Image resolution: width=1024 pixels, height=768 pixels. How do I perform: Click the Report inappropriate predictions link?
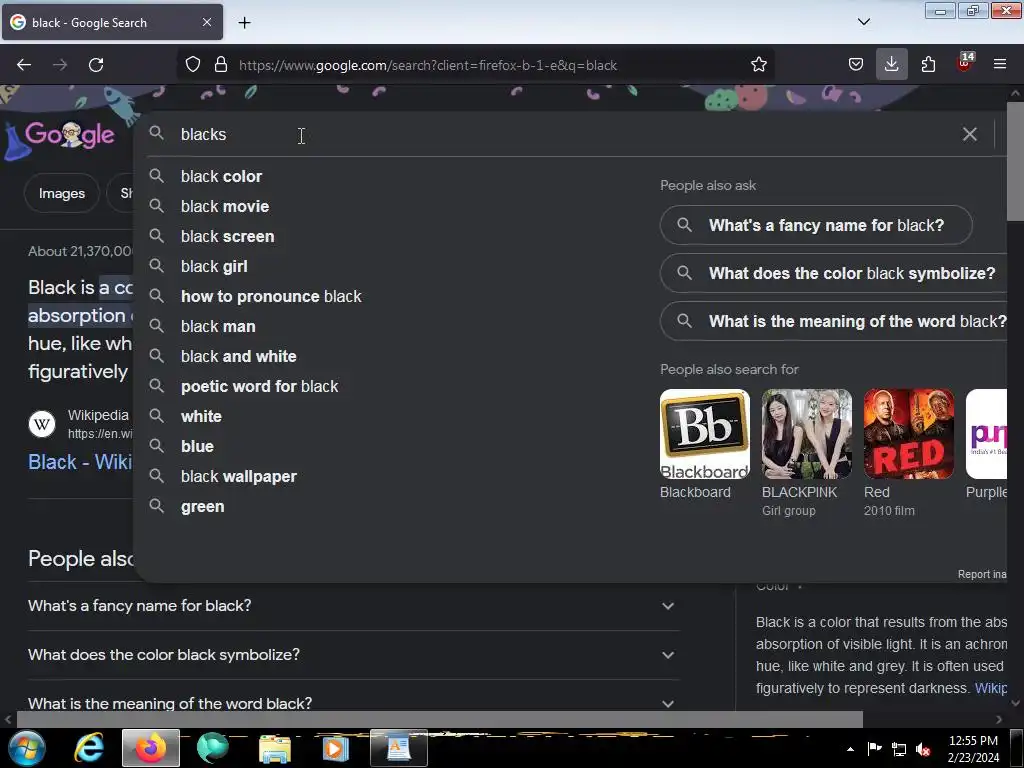tap(982, 574)
